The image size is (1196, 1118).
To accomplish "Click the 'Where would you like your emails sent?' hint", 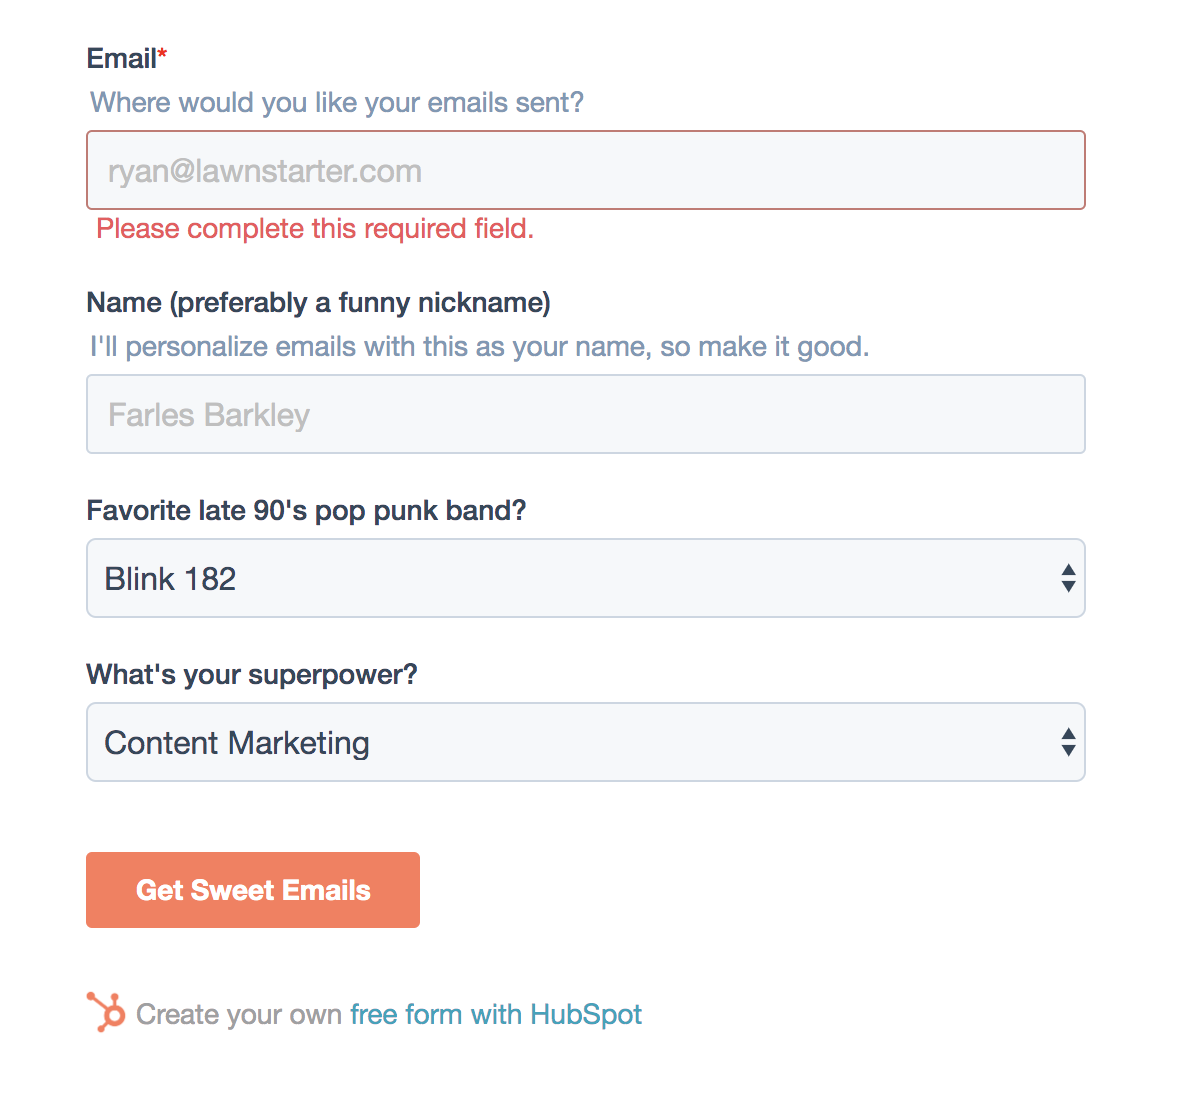I will click(337, 102).
